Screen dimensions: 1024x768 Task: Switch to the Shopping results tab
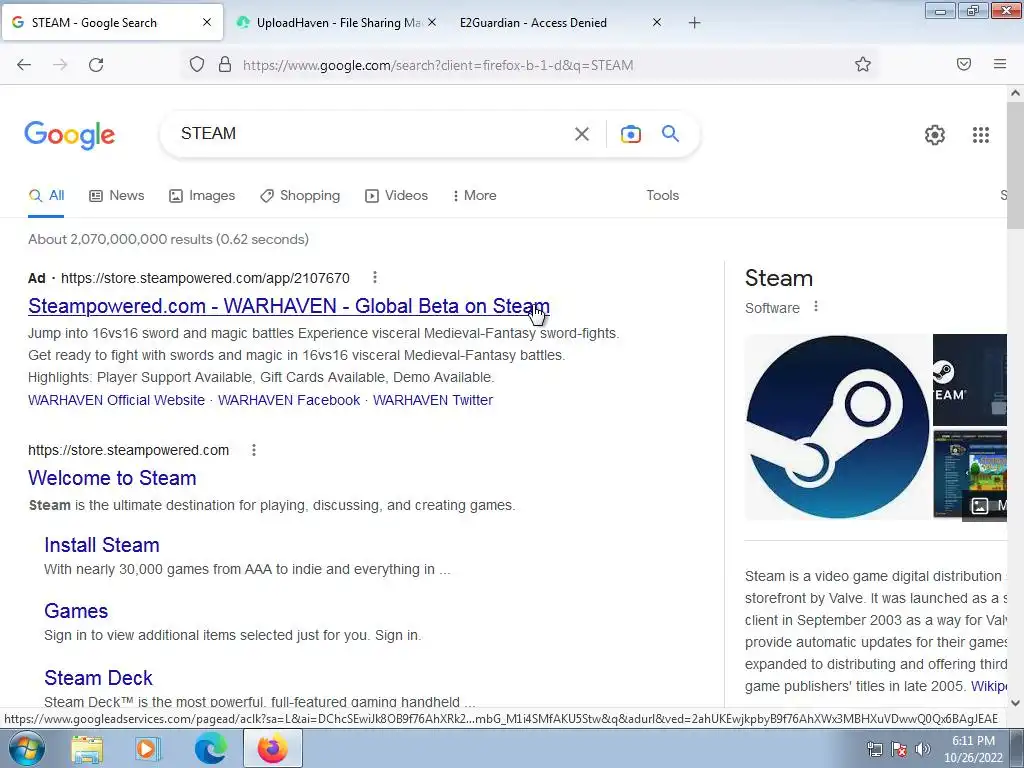(x=300, y=195)
